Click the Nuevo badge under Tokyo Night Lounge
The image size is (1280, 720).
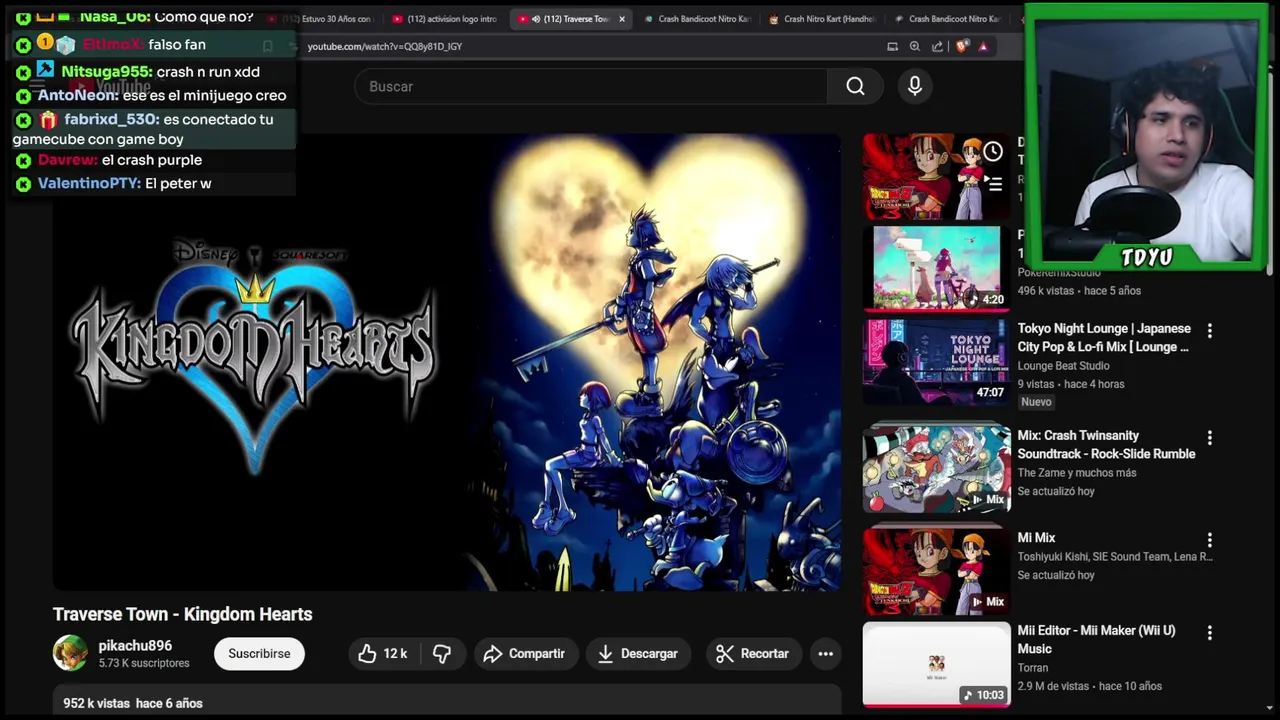click(1036, 402)
